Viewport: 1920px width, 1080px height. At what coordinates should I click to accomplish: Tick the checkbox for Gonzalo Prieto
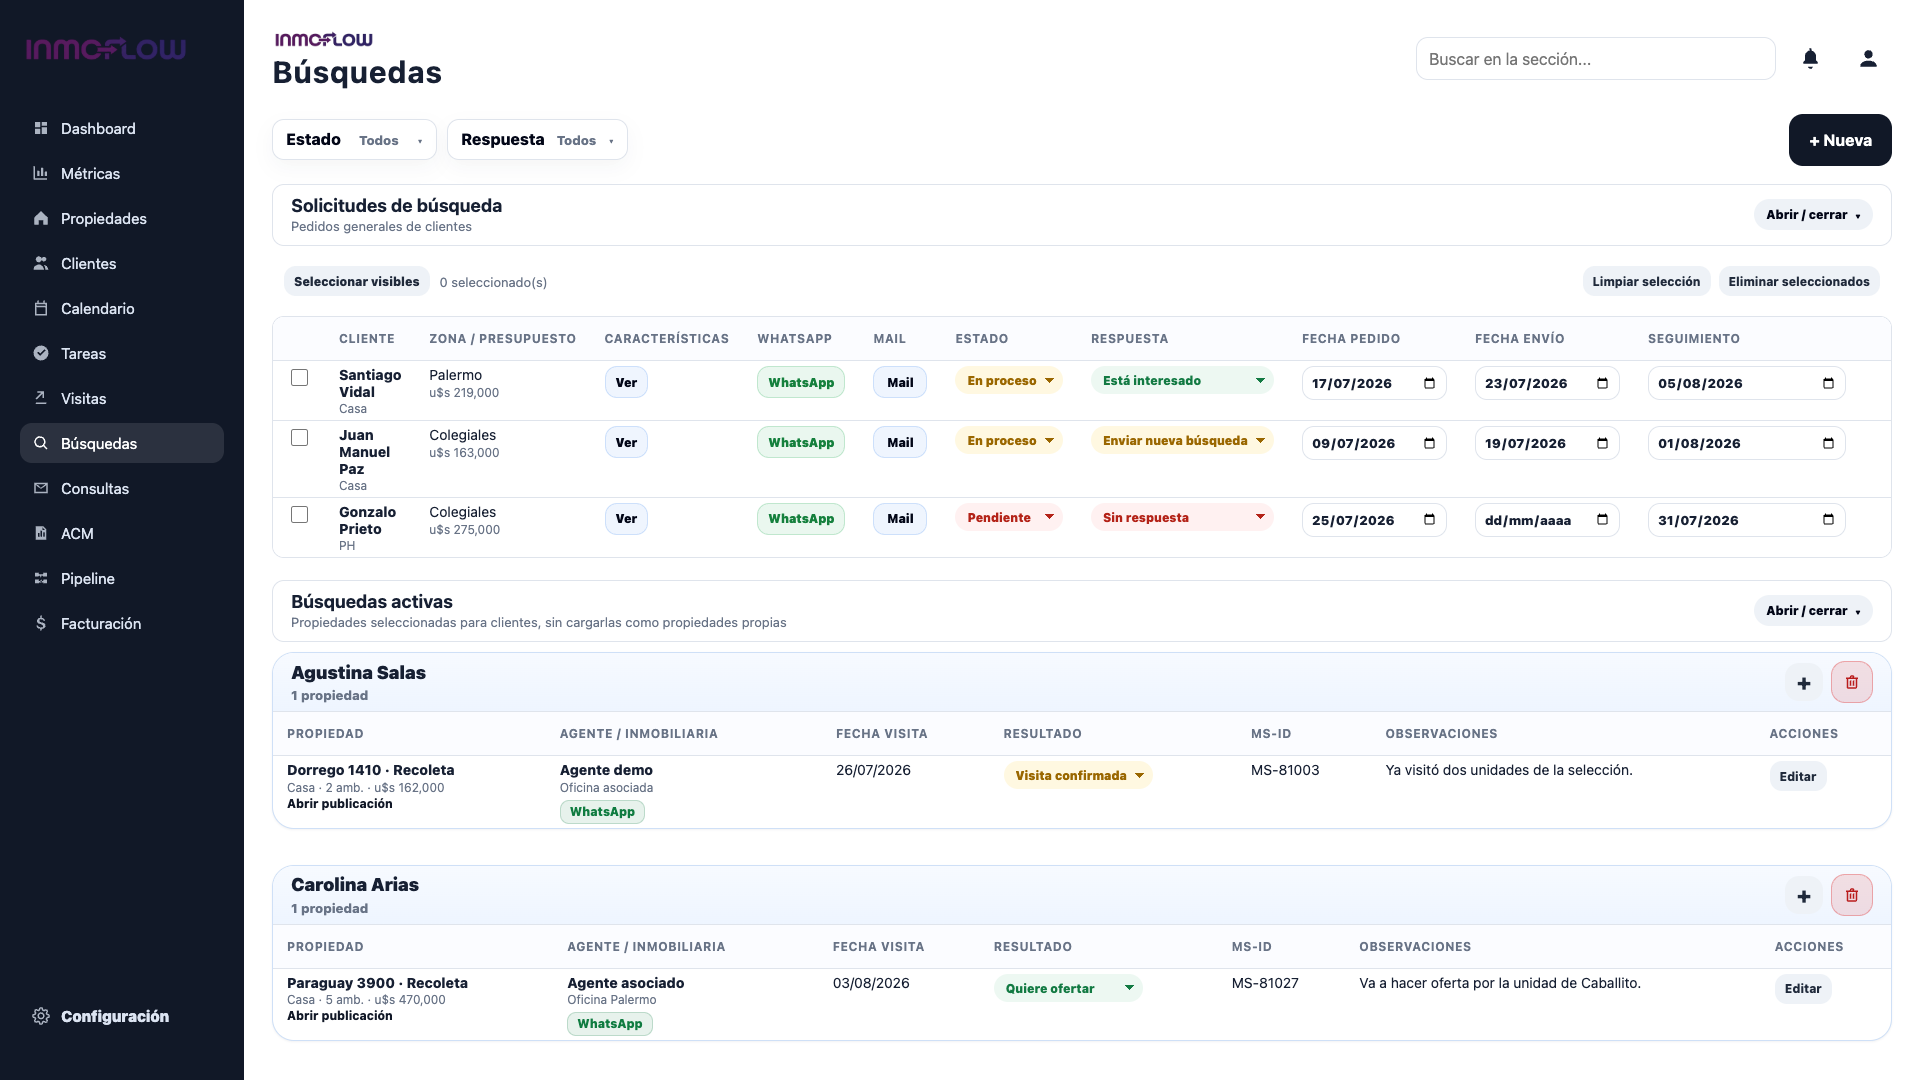tap(299, 514)
